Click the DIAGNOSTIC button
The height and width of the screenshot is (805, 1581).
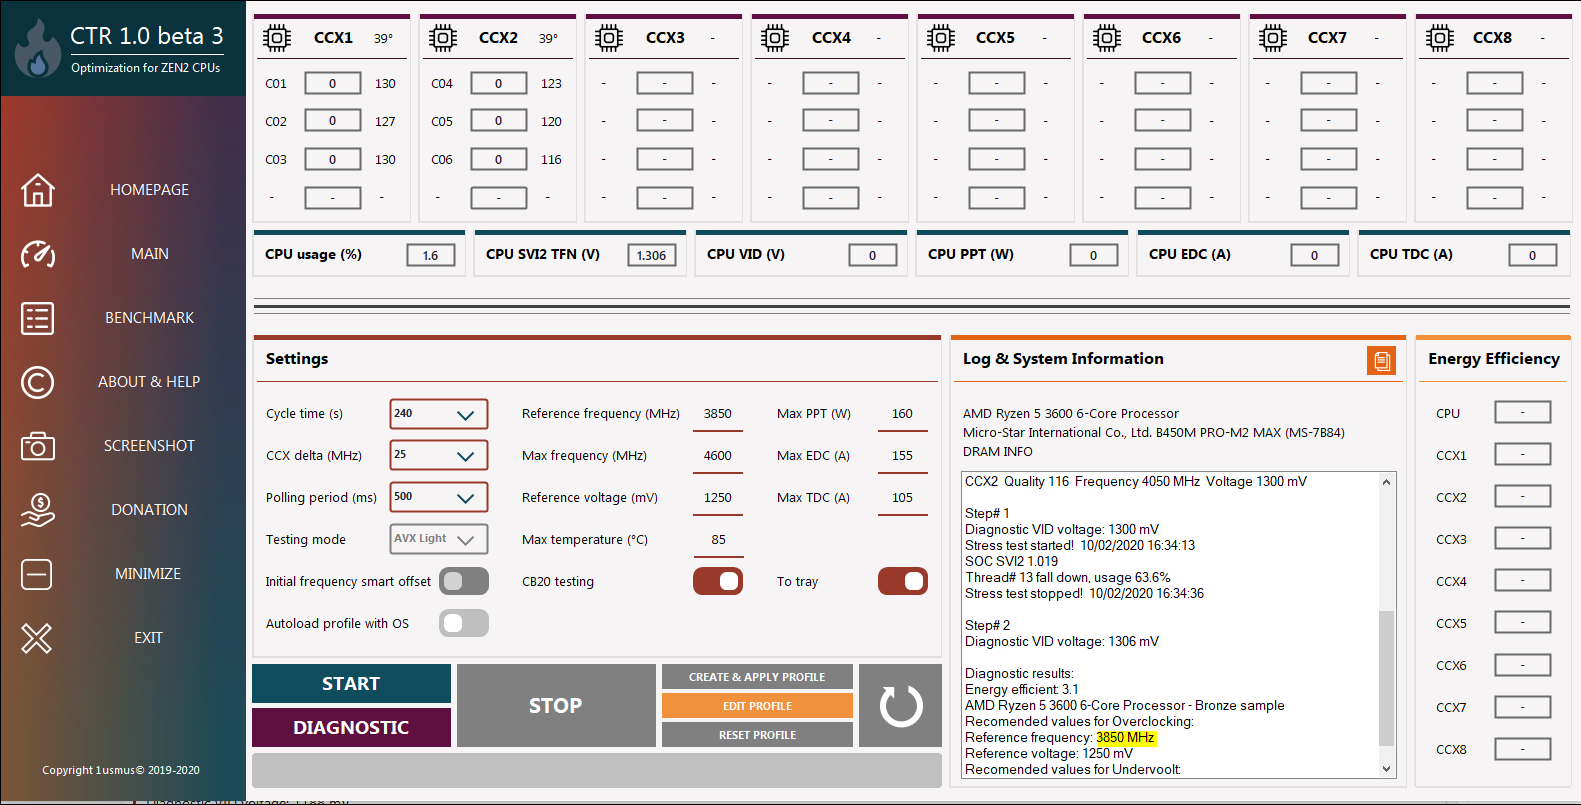(351, 727)
